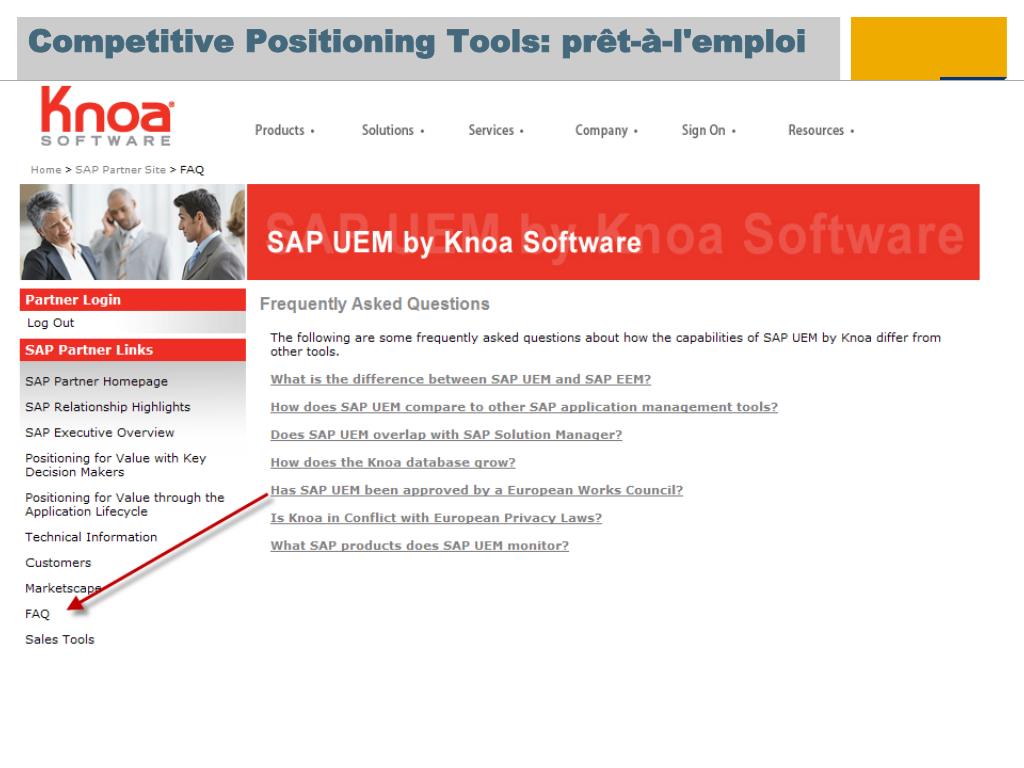Open 'How does the Knoa database grow?'

pos(392,462)
